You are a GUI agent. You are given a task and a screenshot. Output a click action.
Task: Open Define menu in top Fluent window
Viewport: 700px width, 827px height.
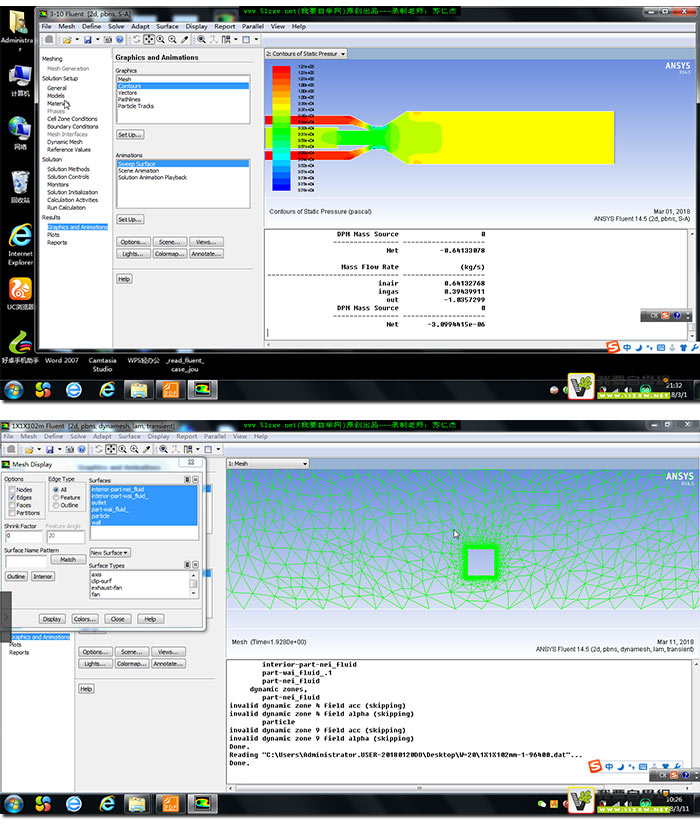point(91,26)
